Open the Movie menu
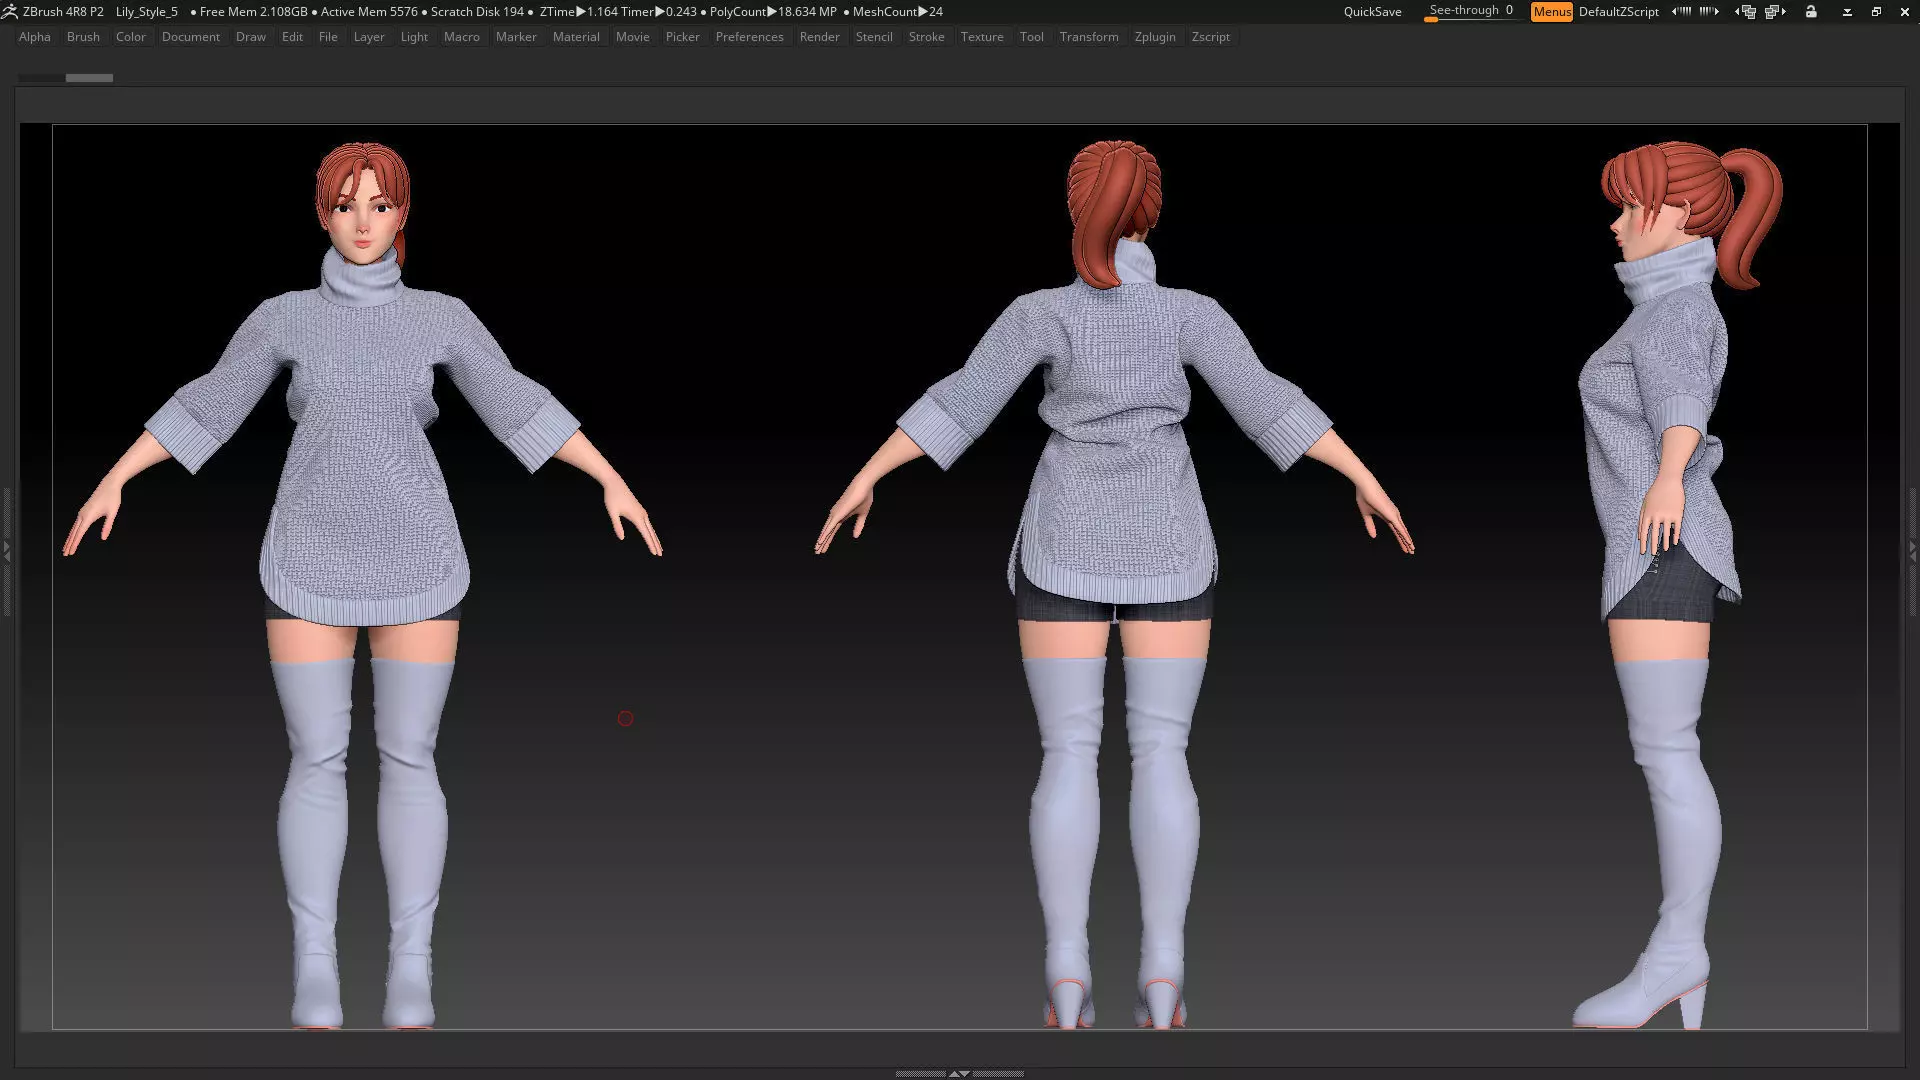1920x1080 pixels. tap(633, 37)
